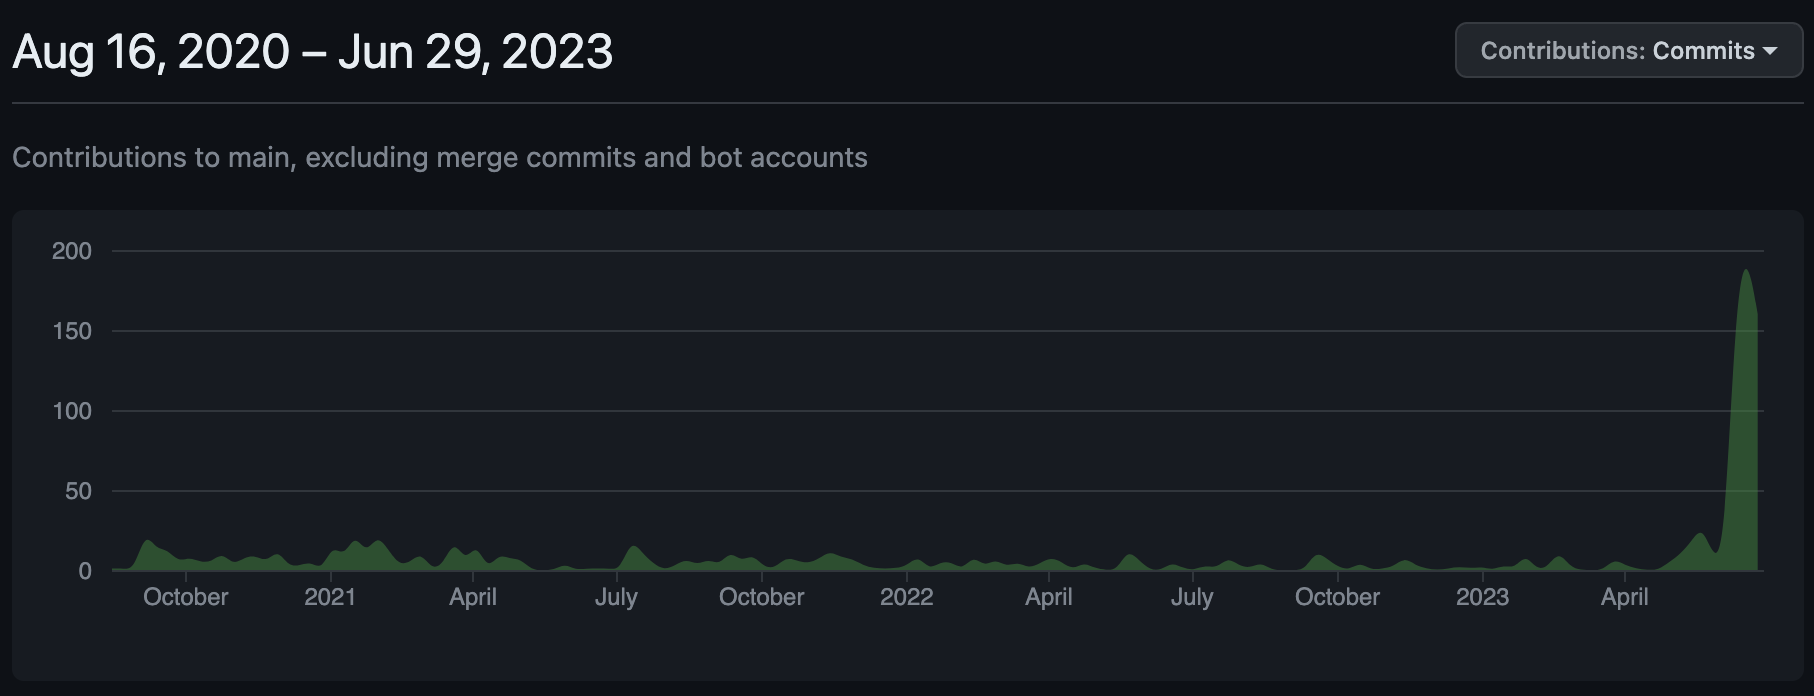Select the 2023 x-axis label
1814x696 pixels.
click(1482, 597)
